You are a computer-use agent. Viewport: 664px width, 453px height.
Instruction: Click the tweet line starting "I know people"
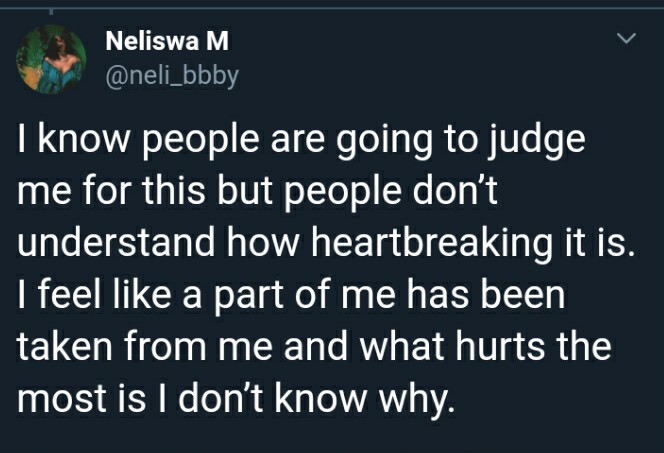click(301, 141)
